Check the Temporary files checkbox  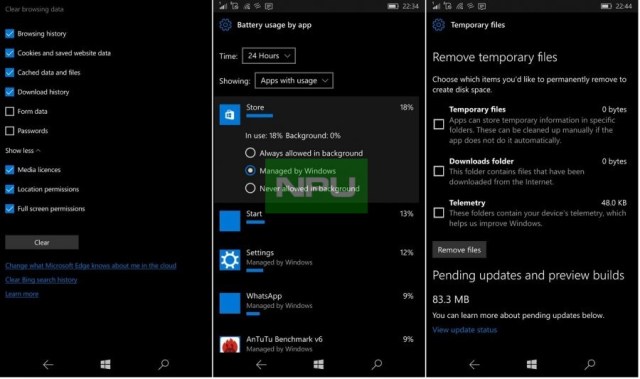click(x=439, y=124)
